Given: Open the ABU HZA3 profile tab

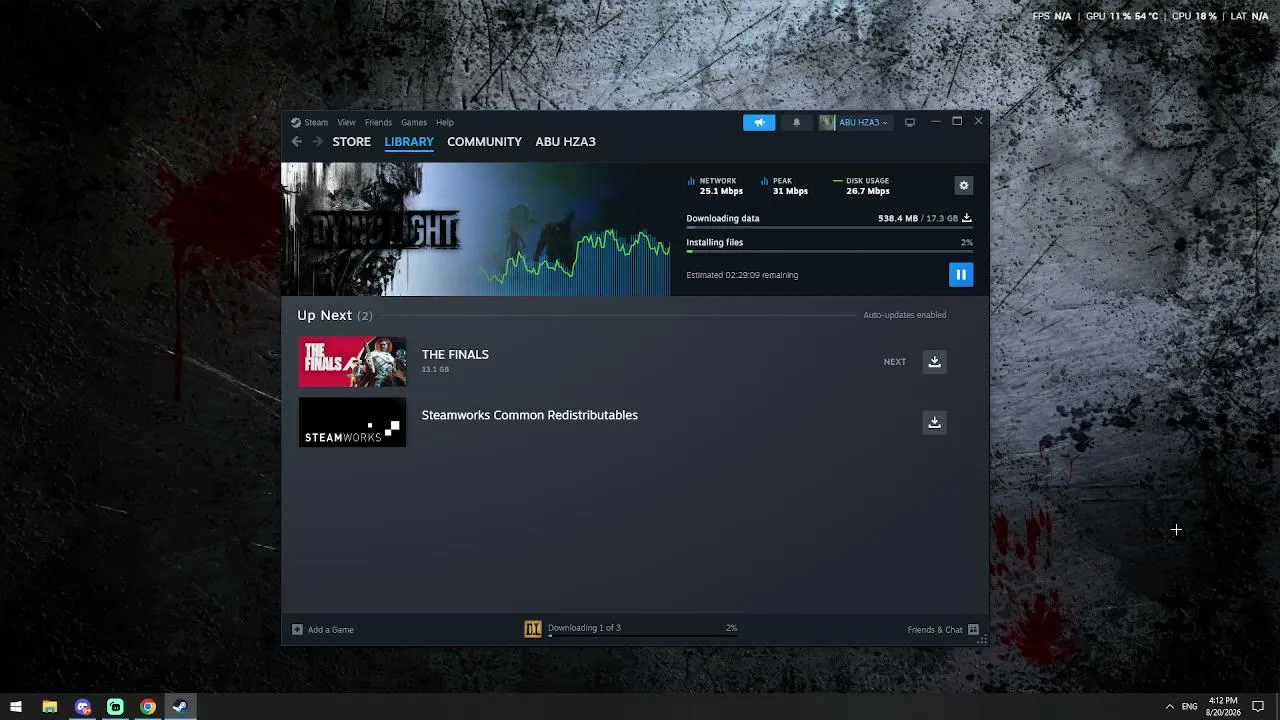Looking at the screenshot, I should pyautogui.click(x=566, y=142).
